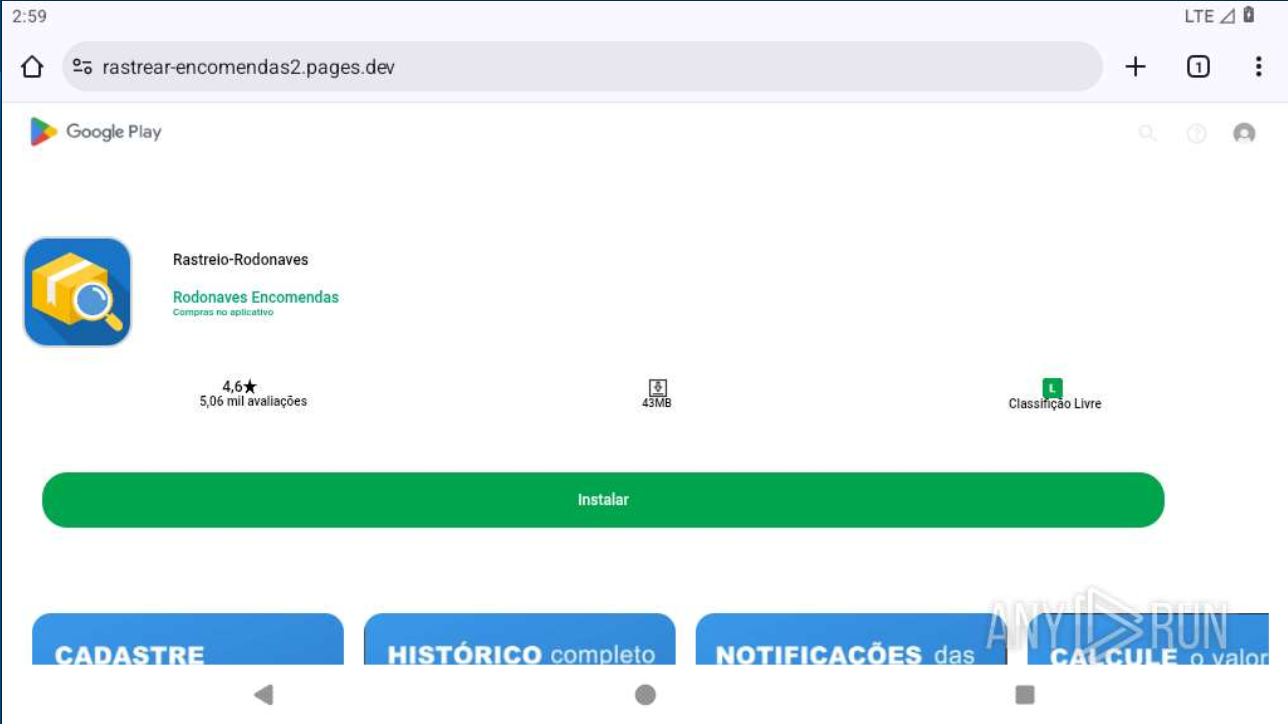Viewport: 1288px width, 724px height.
Task: Click the 43MB size text
Action: [x=657, y=403]
